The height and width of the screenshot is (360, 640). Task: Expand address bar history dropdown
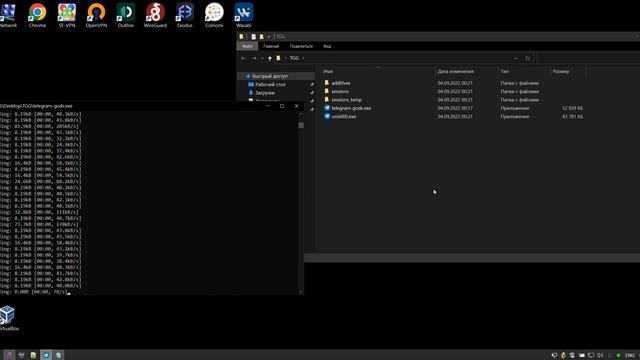(516, 58)
